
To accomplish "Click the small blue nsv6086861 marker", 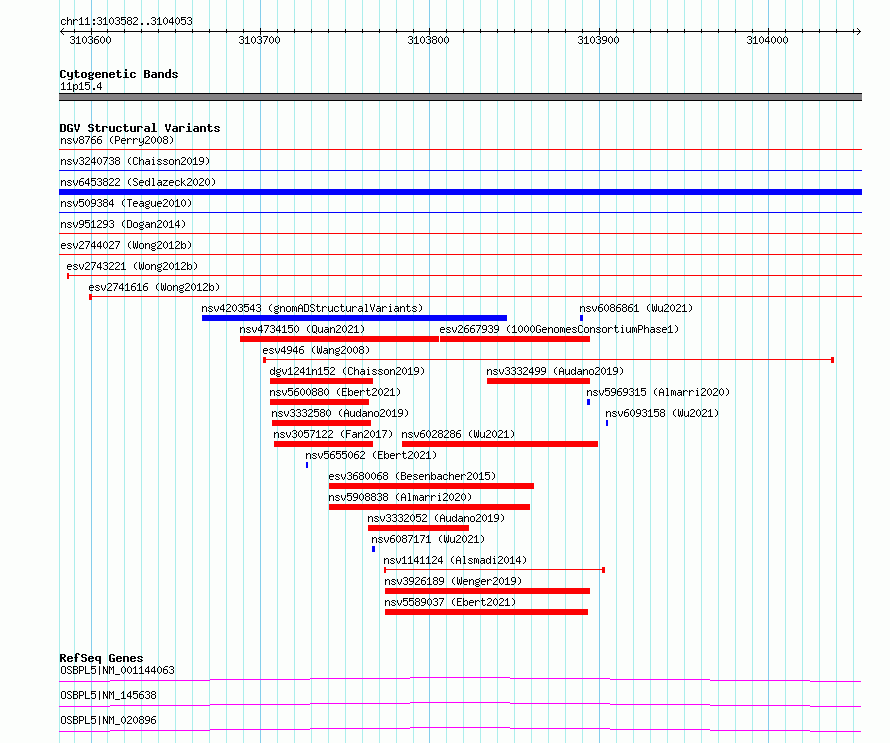I will (581, 318).
